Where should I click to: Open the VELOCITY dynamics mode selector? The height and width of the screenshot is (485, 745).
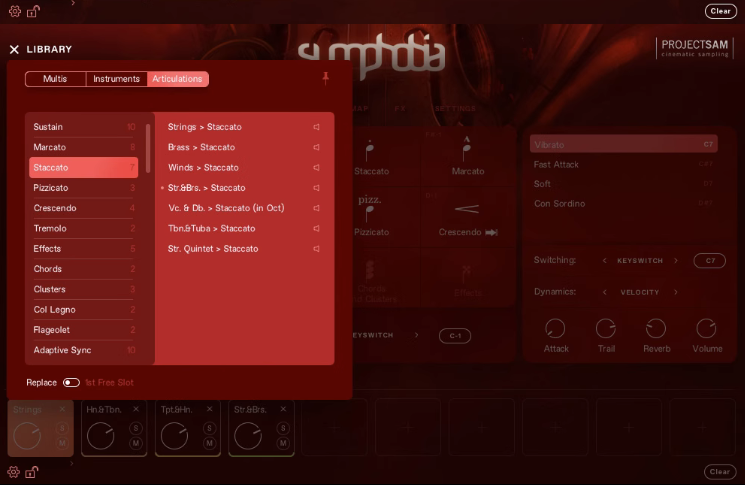tap(640, 292)
